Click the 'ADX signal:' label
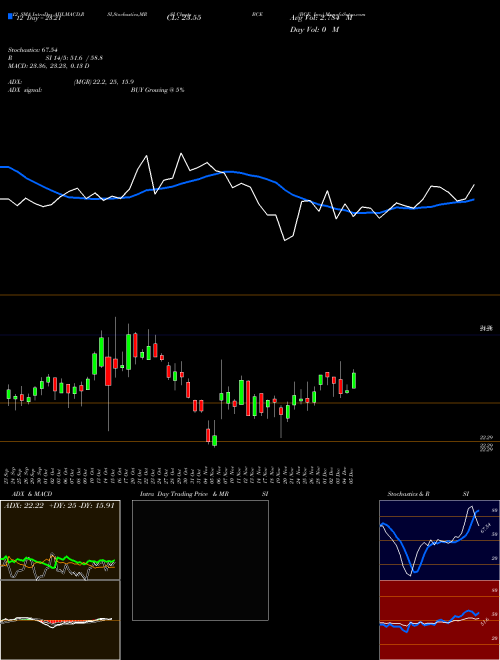Screen dimensions: 500x660 pos(25,90)
